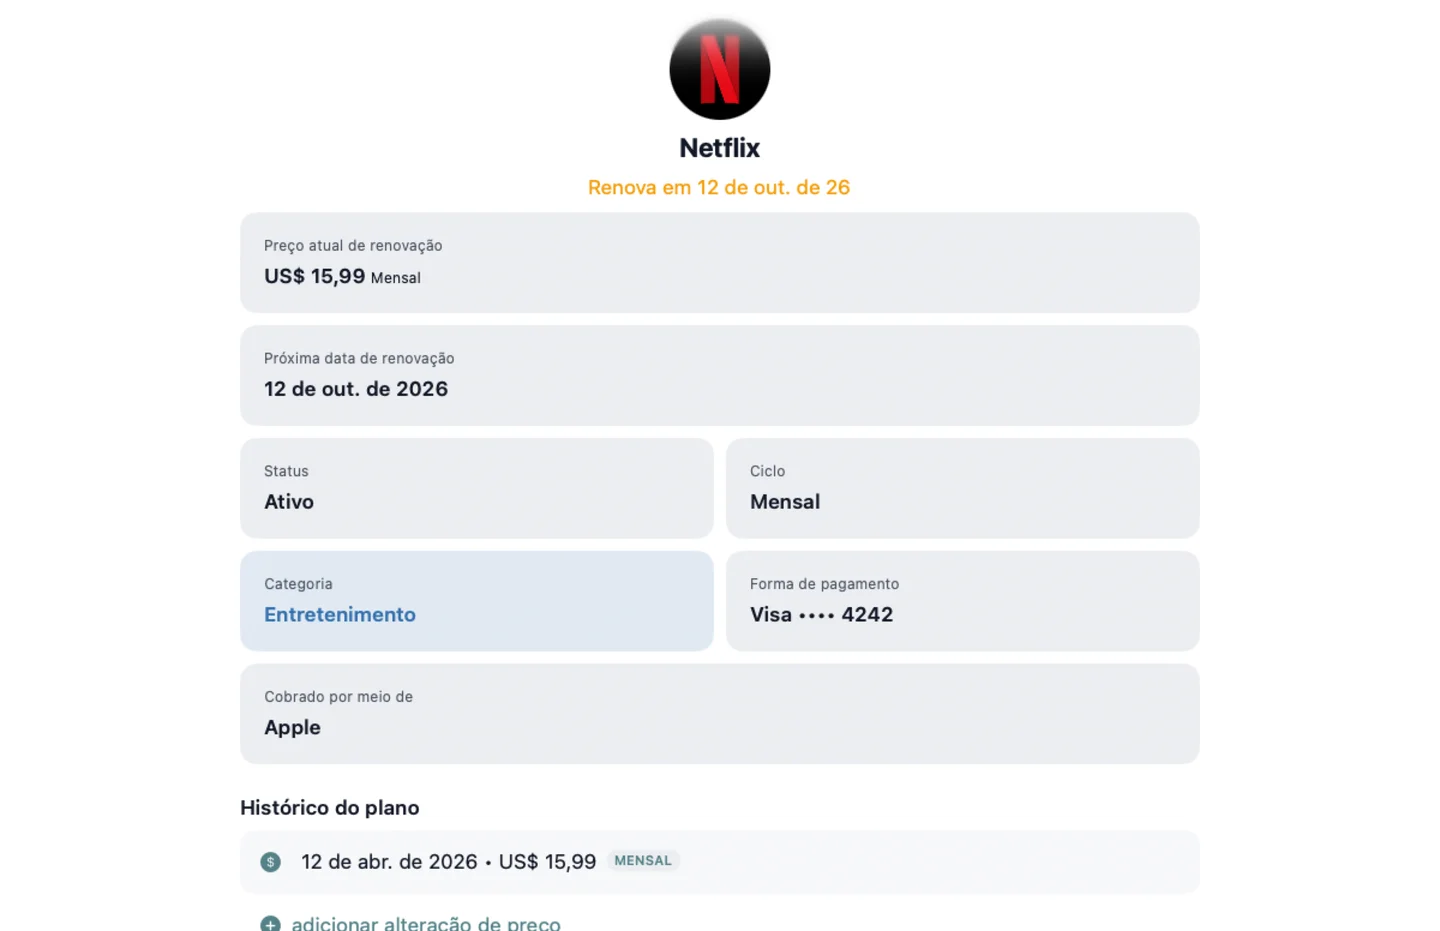
Task: Click the plus icon beside adicionar alteração de preço
Action: [x=270, y=924]
